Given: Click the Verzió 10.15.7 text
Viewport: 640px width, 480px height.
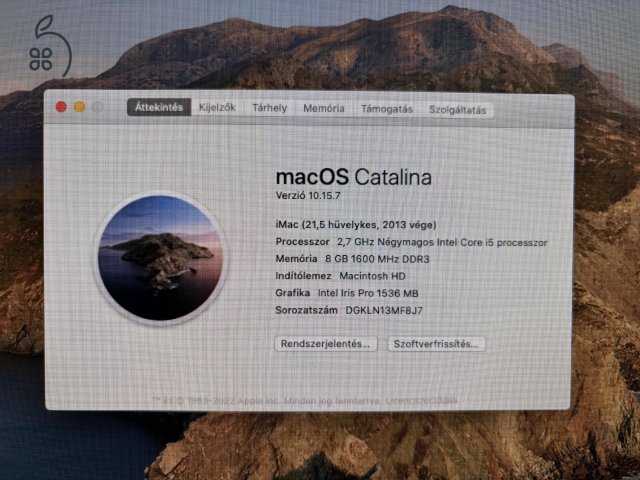Looking at the screenshot, I should pos(308,196).
